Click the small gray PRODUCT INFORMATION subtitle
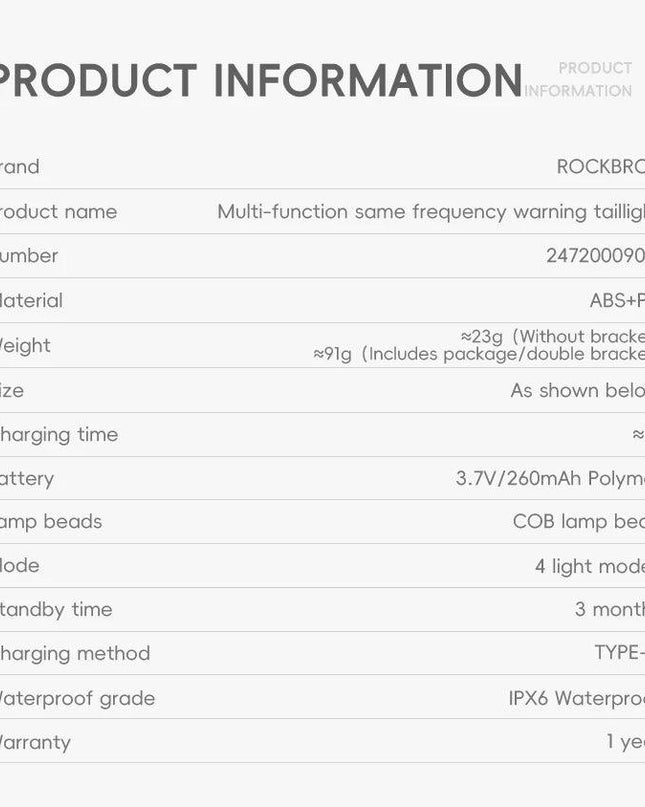The image size is (645, 807). click(580, 79)
